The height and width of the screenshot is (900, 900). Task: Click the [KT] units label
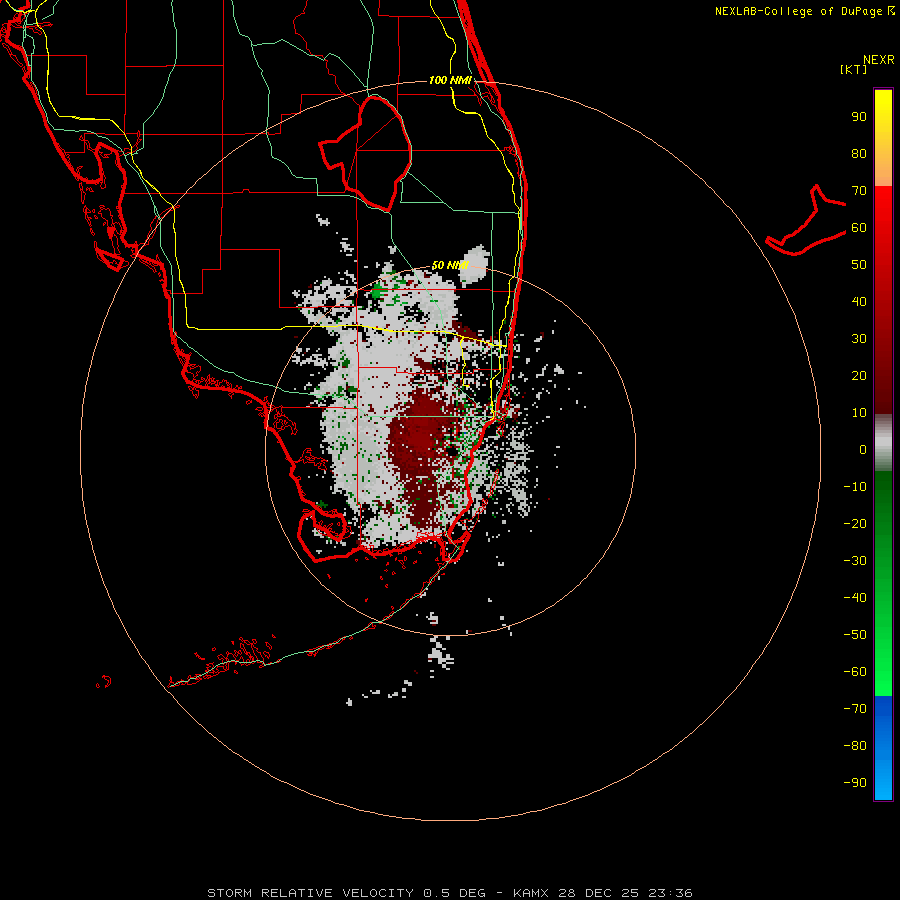(853, 69)
